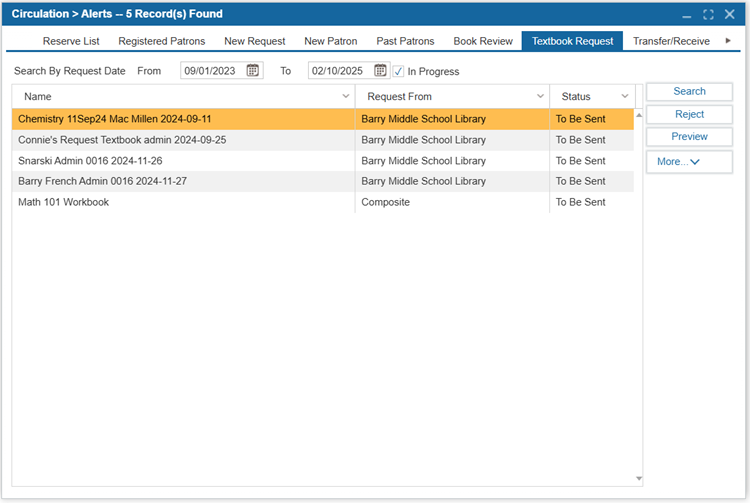
Task: Close the Circulation Alerts window
Action: point(729,14)
